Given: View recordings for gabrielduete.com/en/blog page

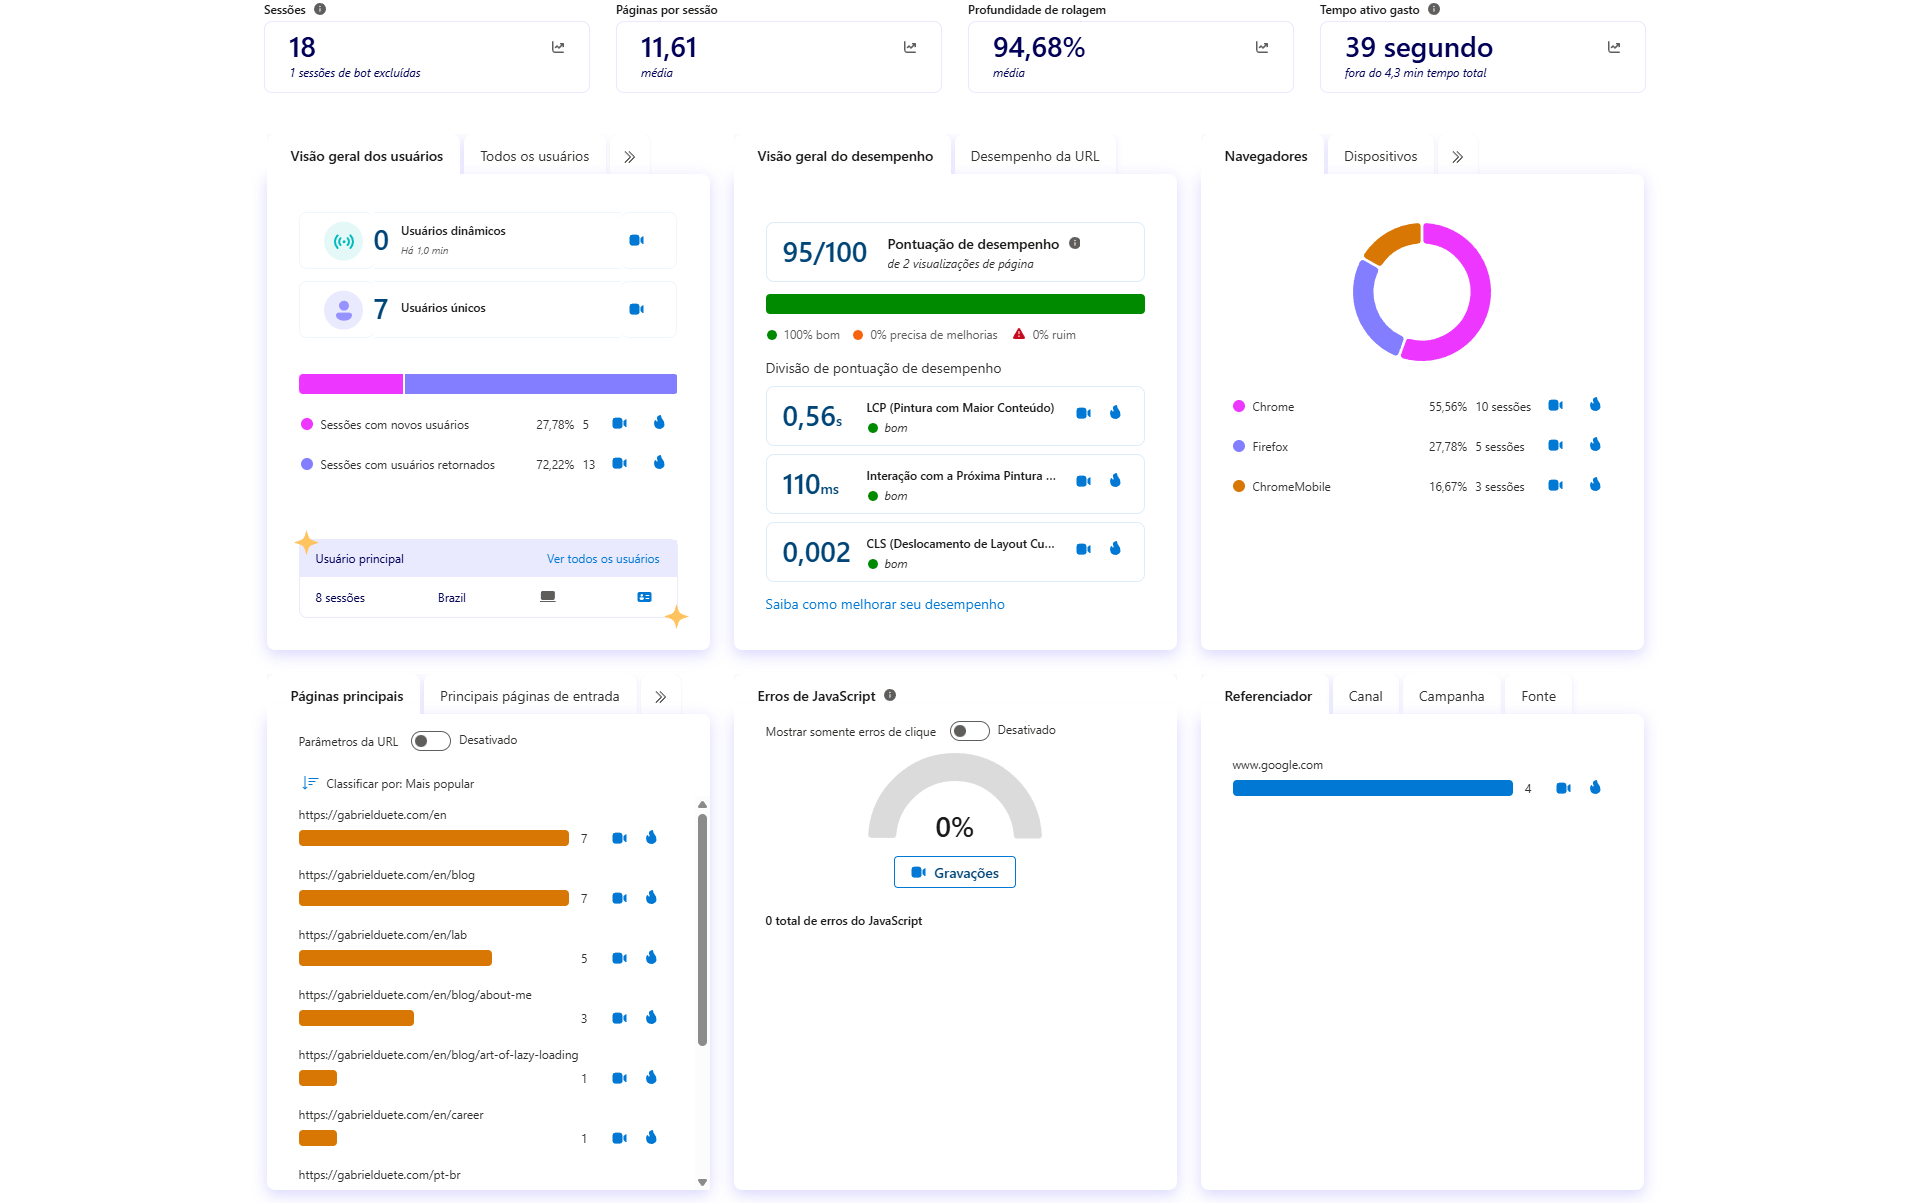Looking at the screenshot, I should coord(618,897).
